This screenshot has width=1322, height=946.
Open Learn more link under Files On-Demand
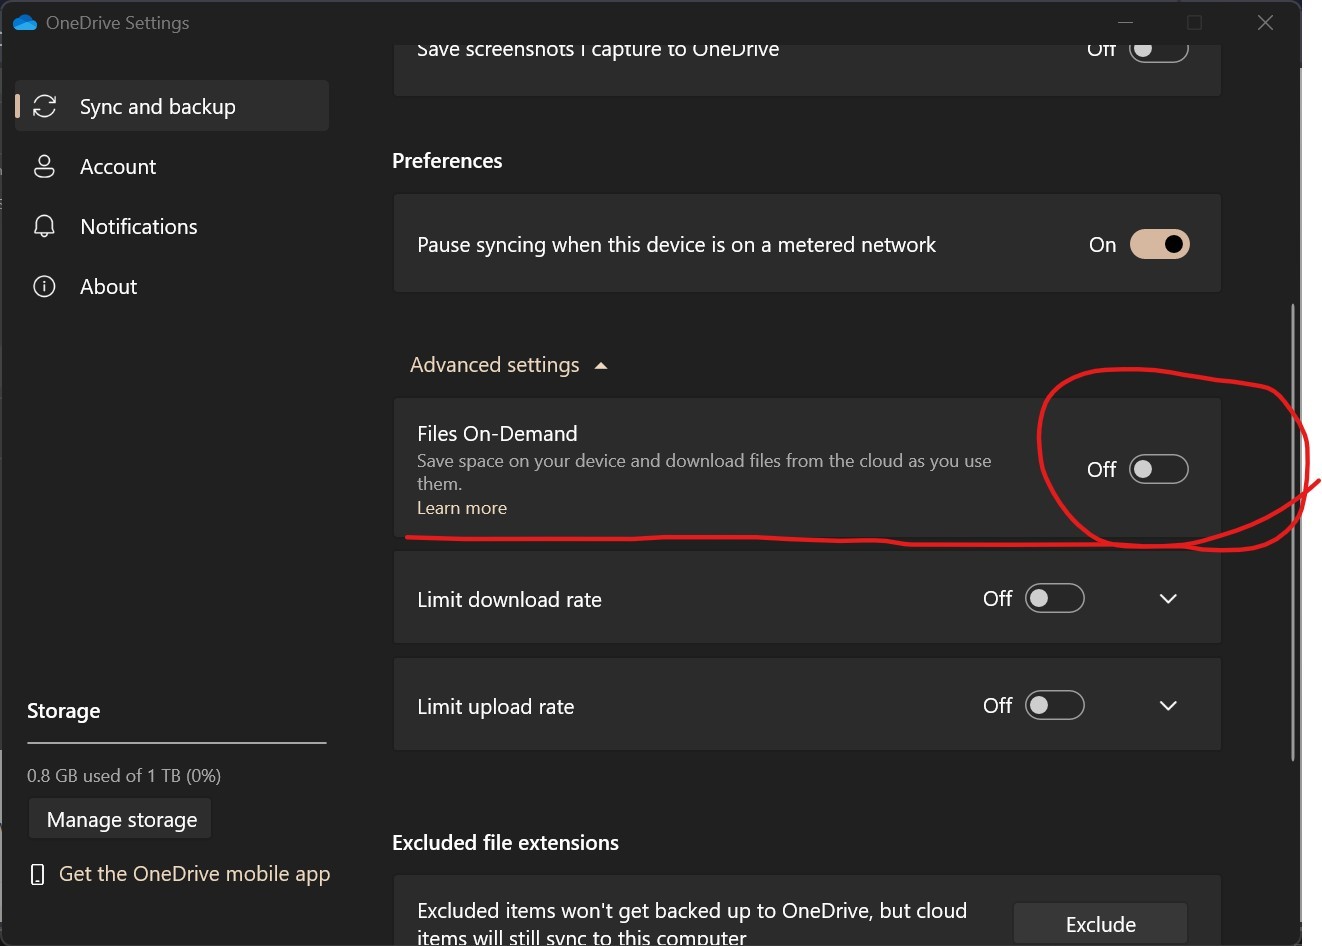click(x=462, y=508)
